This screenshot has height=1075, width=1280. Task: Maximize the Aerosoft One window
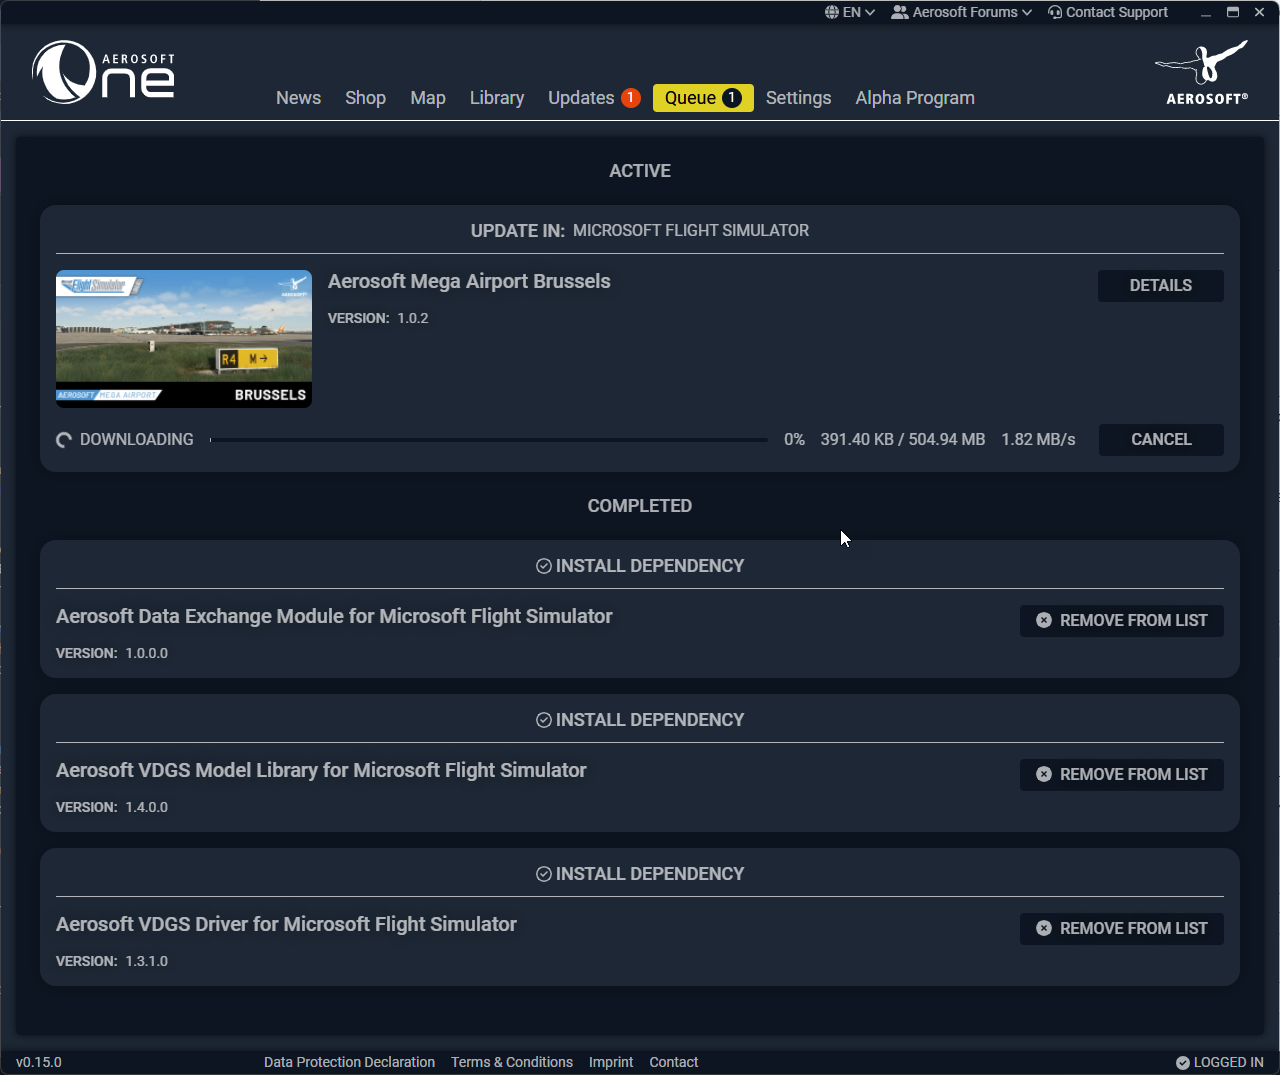pyautogui.click(x=1233, y=12)
